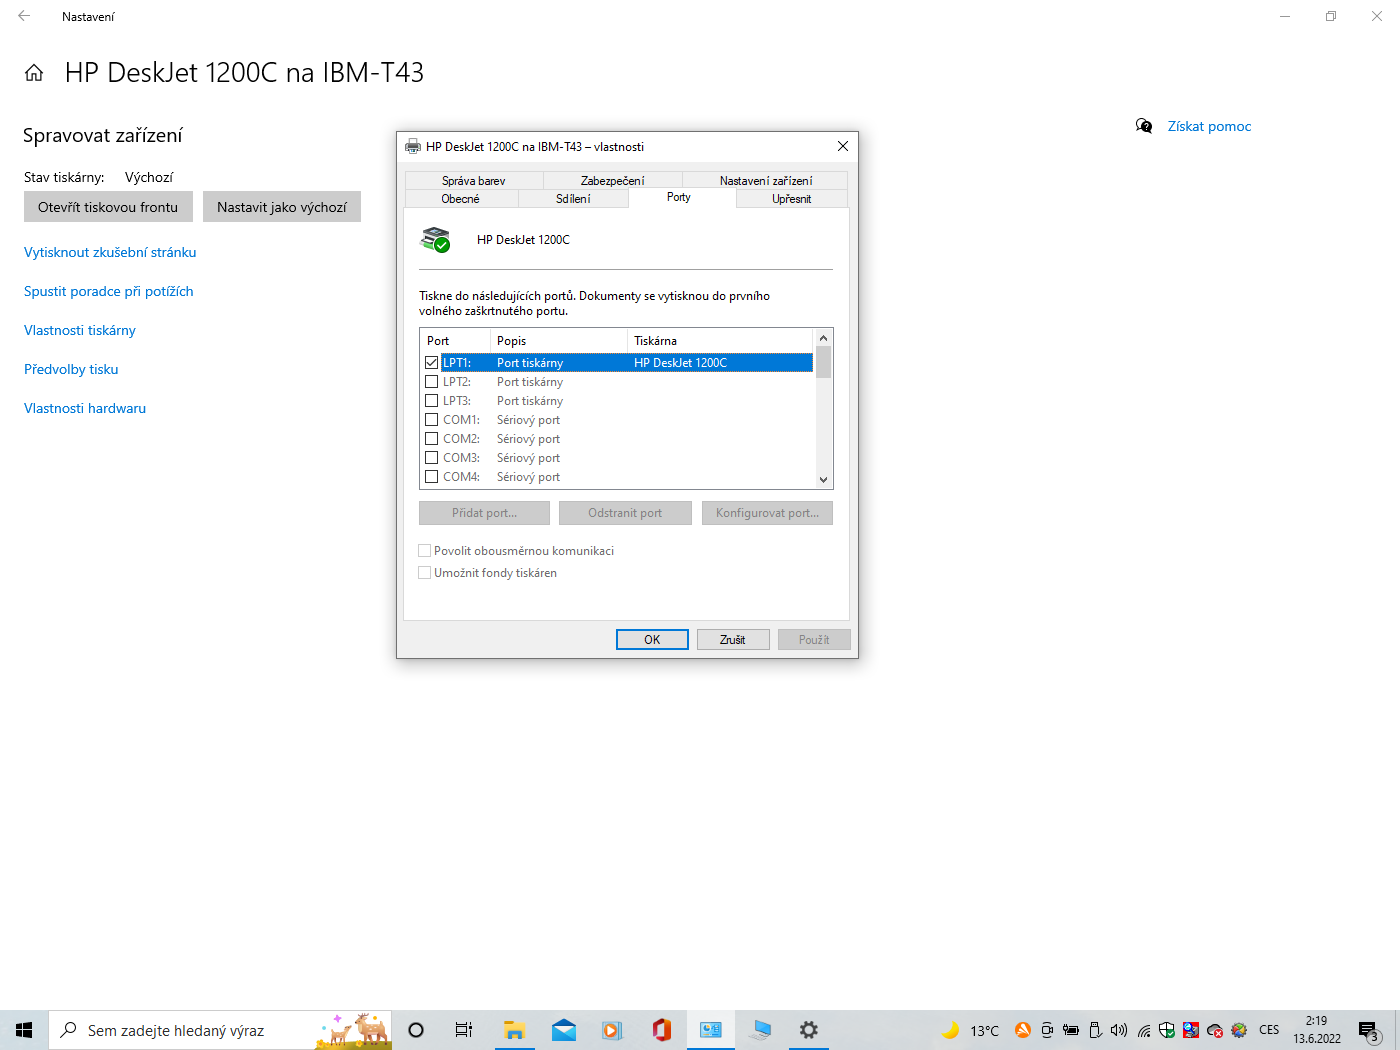
Task: Tick the COM3 port checkbox
Action: click(432, 458)
